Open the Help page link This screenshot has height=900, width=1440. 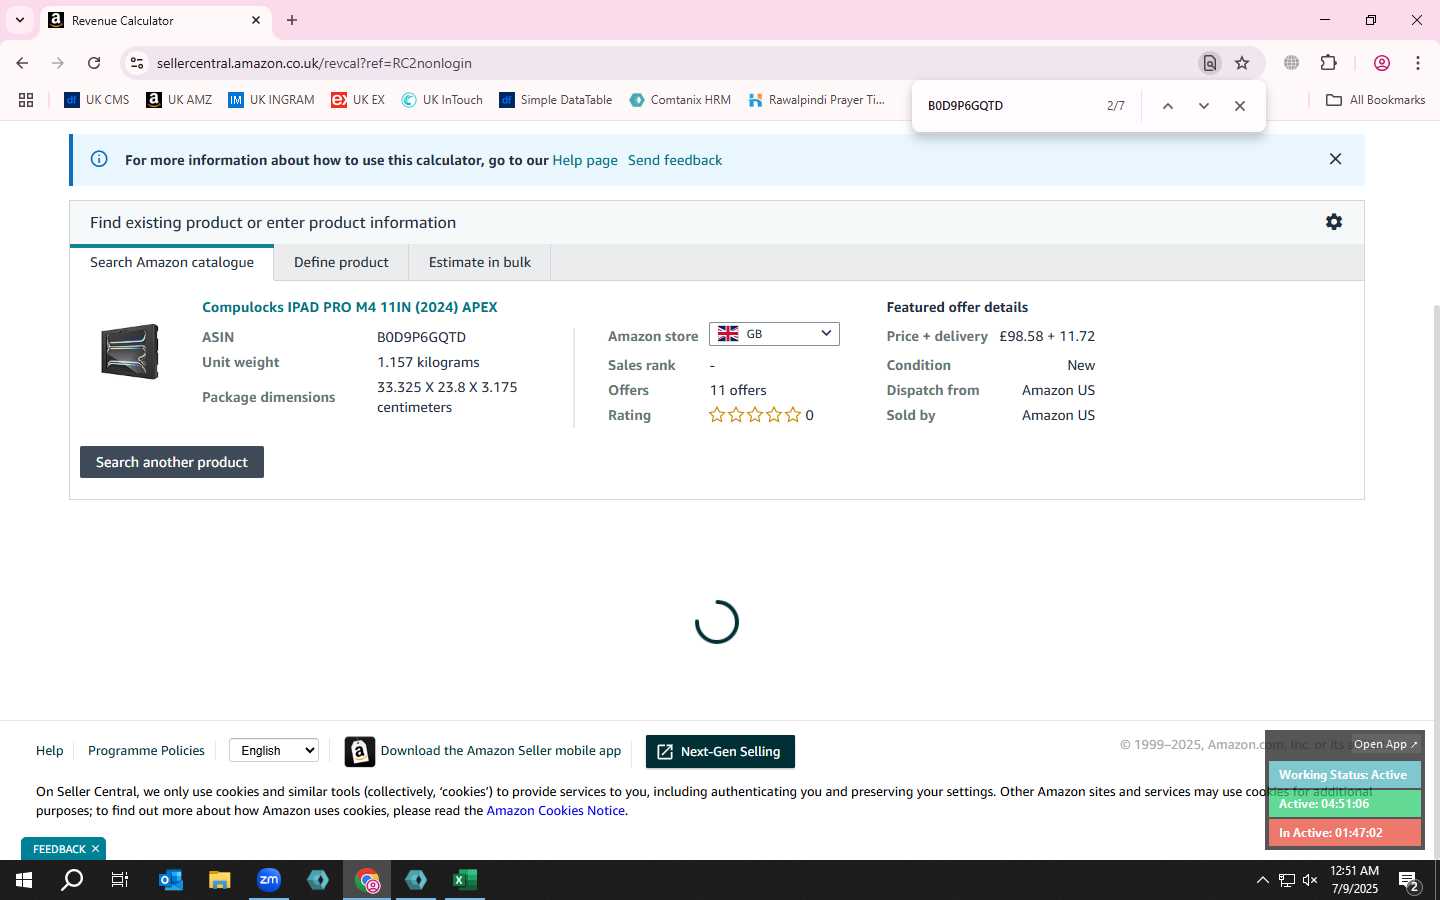[585, 160]
